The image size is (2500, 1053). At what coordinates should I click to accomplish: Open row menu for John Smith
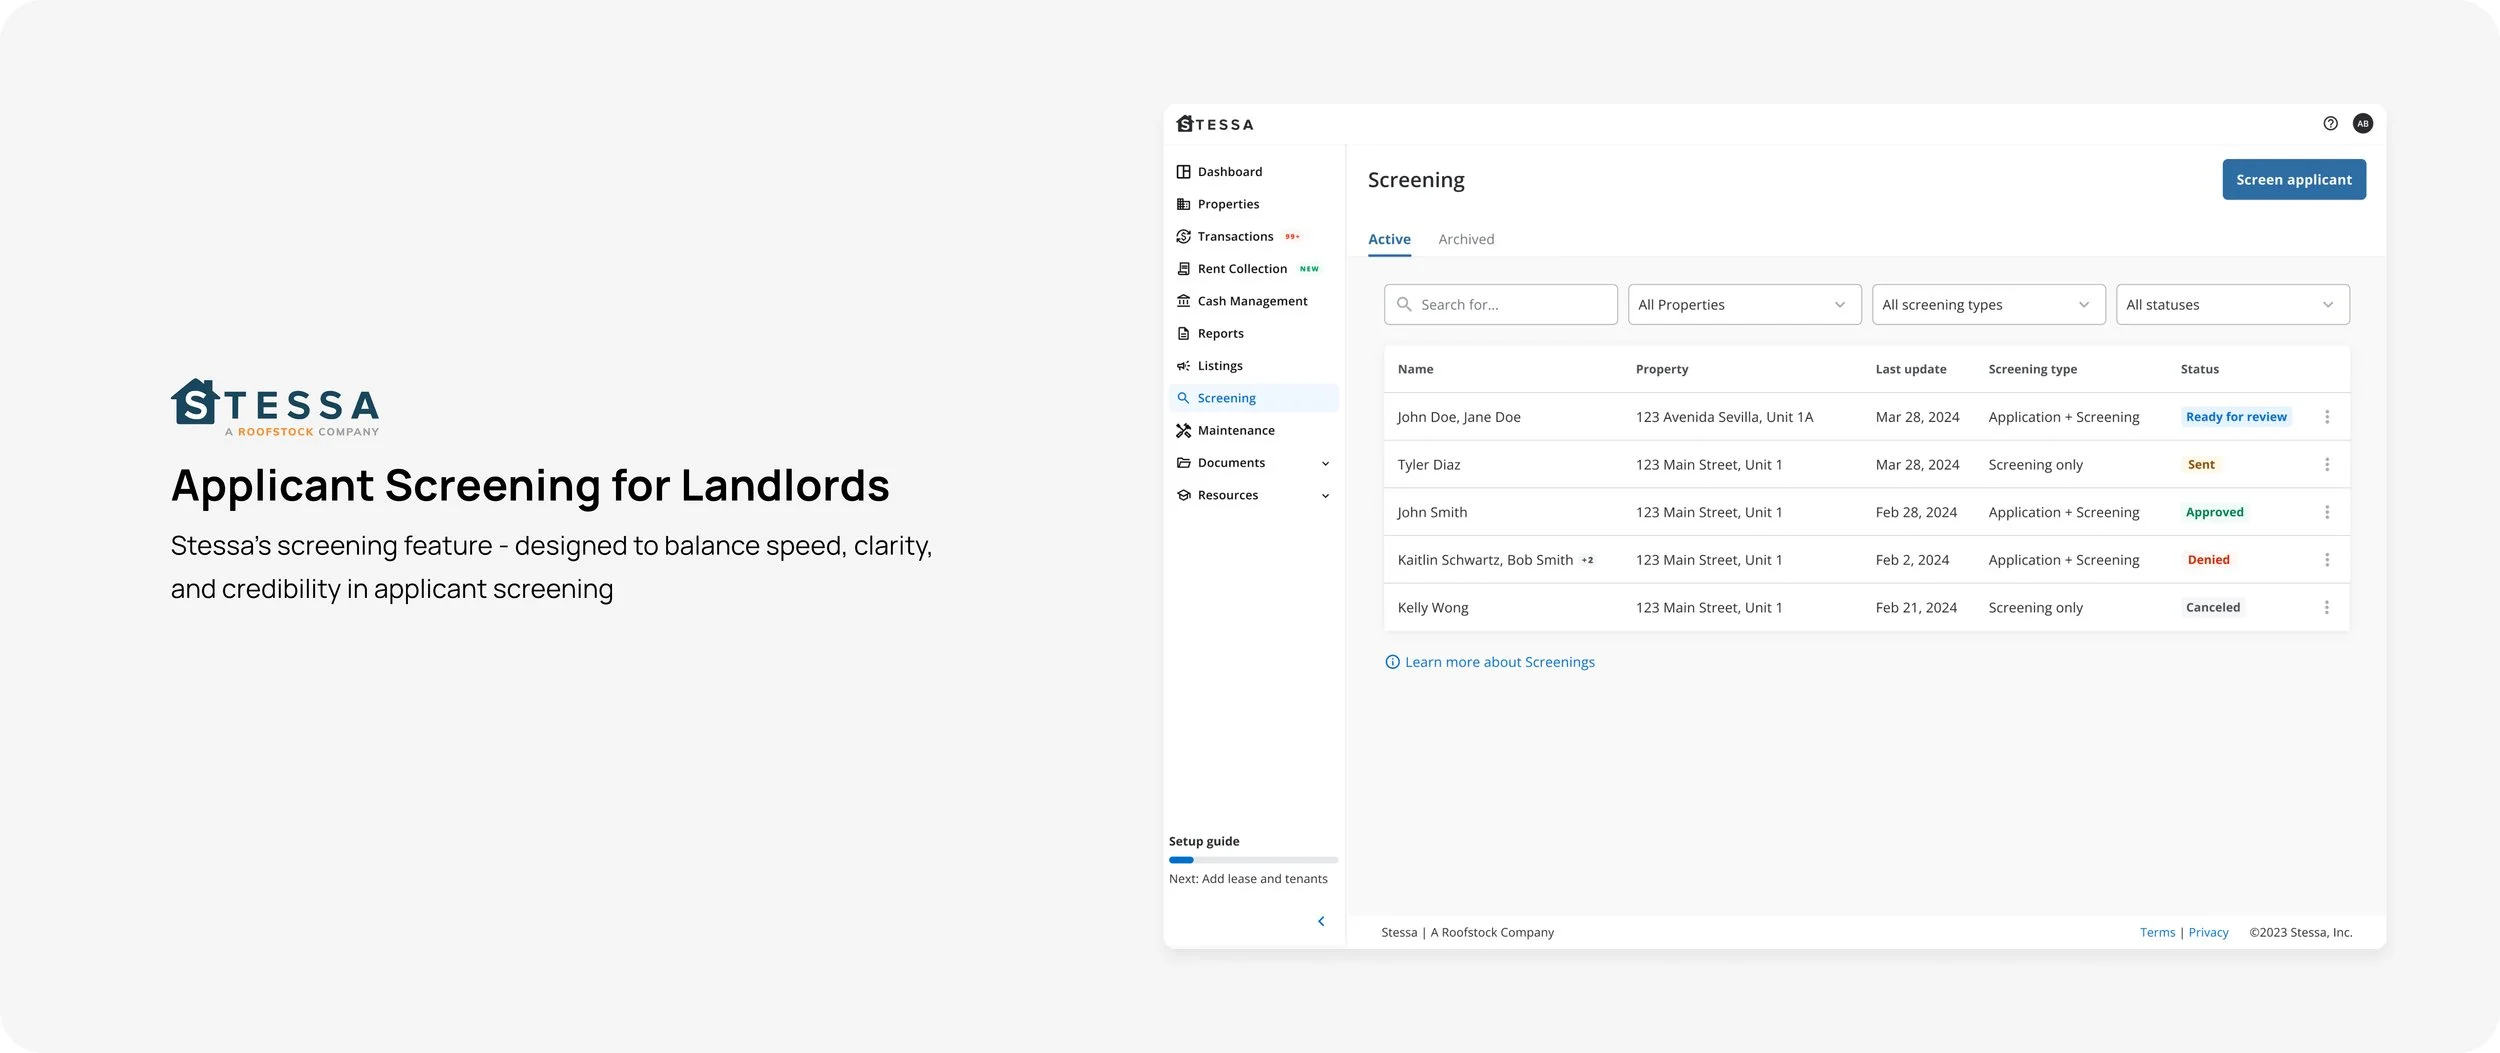2327,512
